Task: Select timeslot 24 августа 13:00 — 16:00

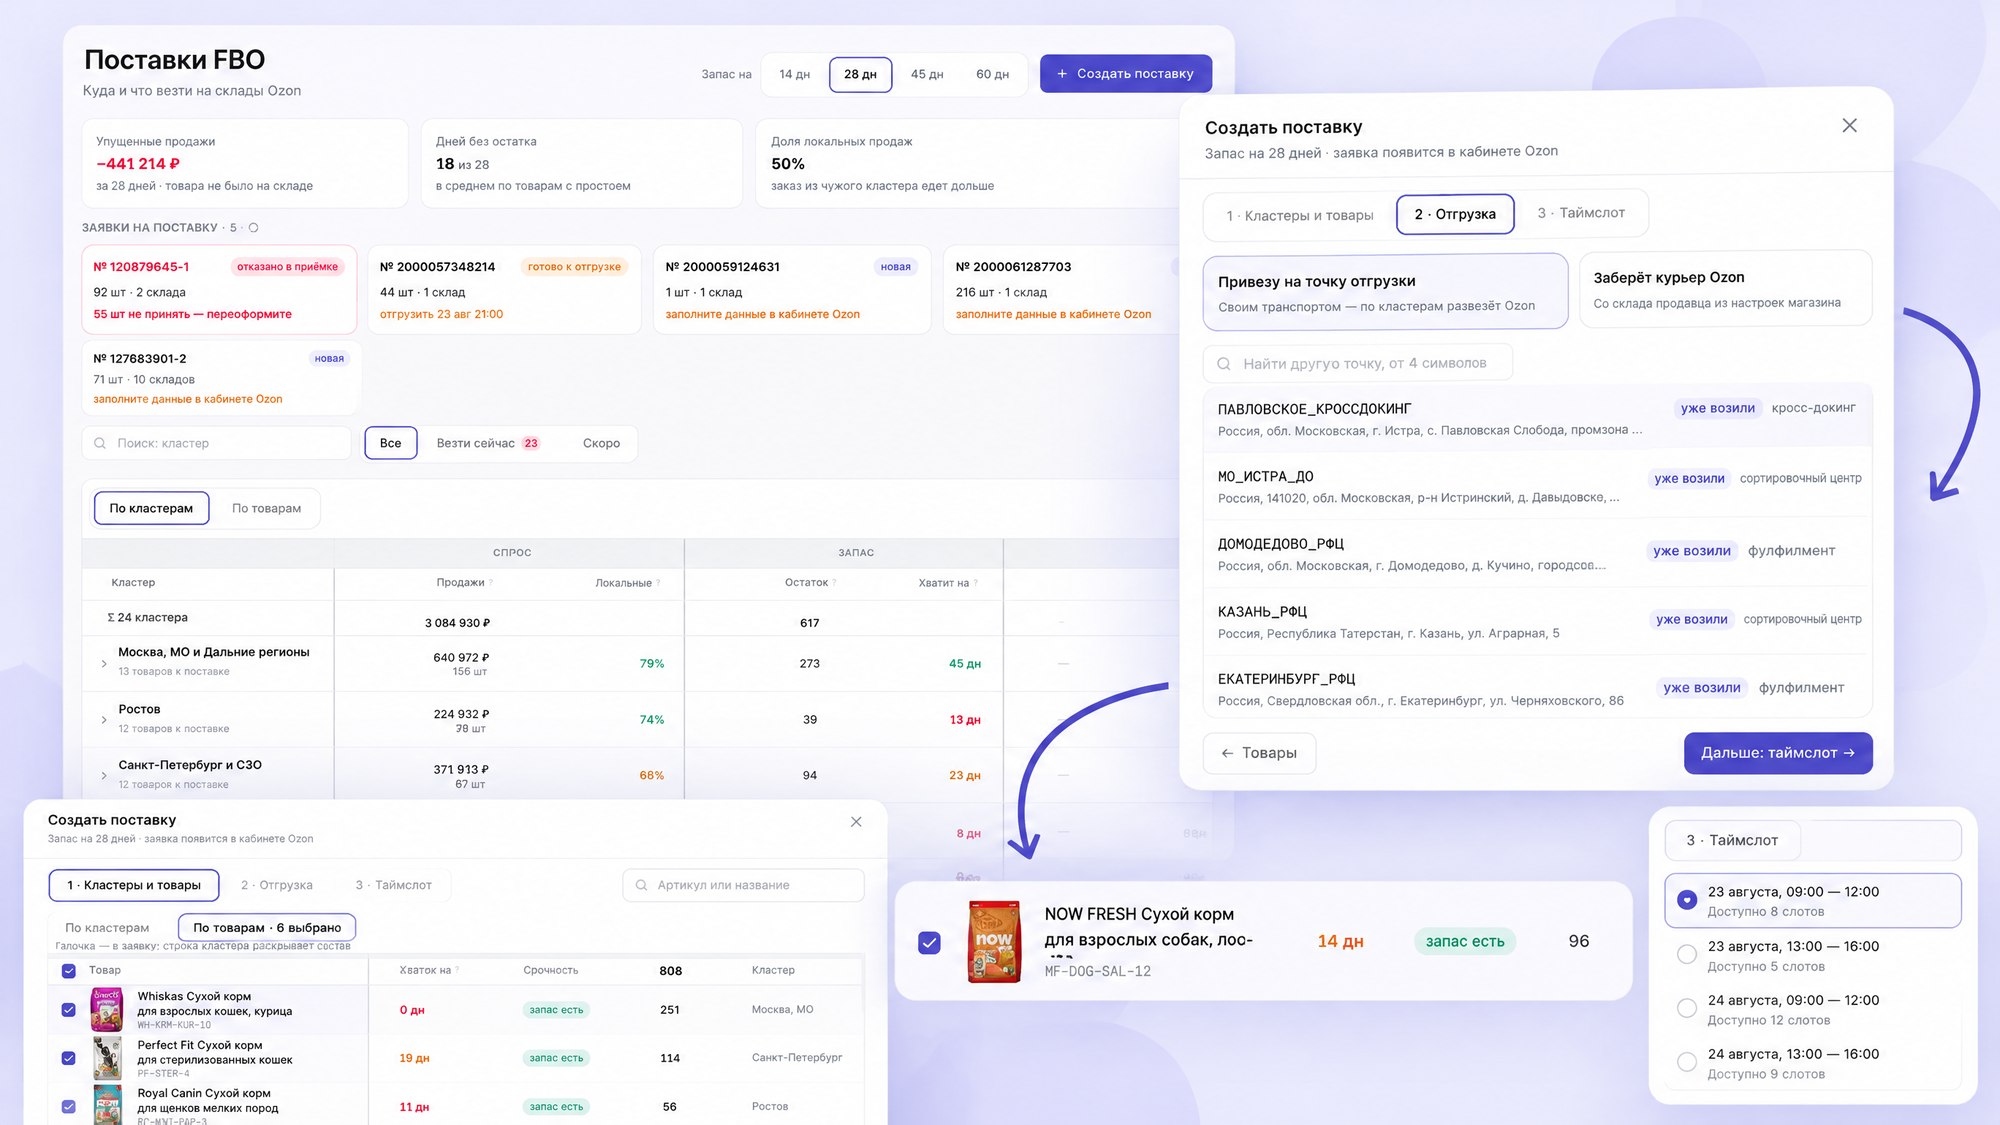Action: point(1812,1063)
